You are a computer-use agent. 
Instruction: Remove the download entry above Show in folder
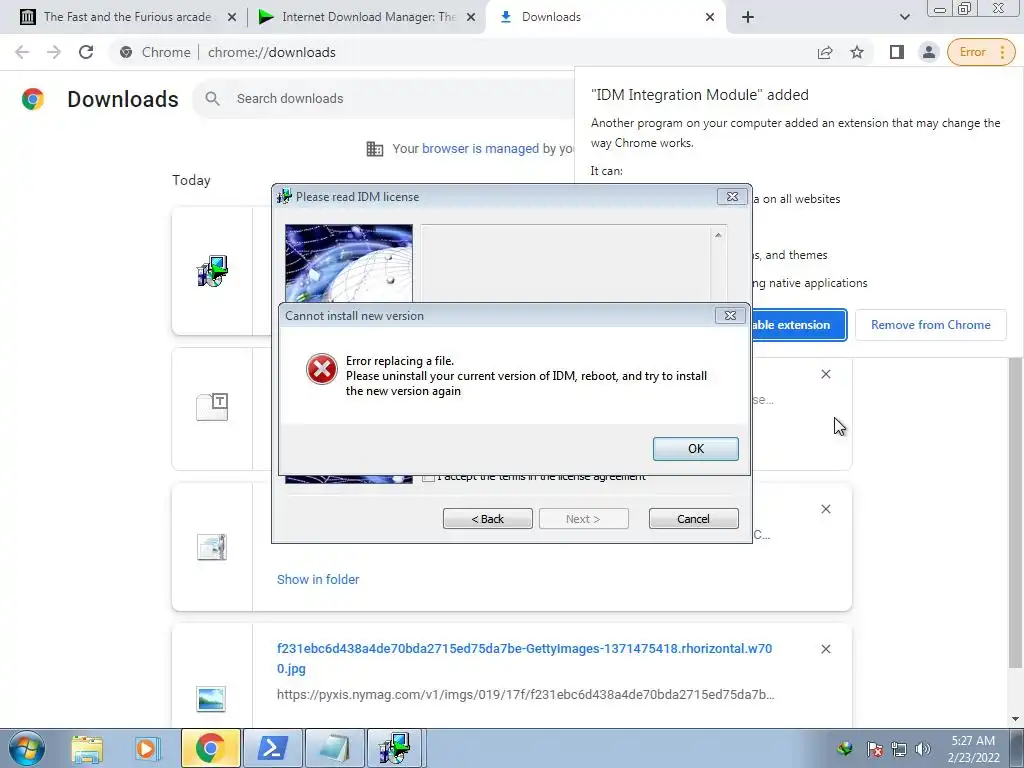pos(825,509)
